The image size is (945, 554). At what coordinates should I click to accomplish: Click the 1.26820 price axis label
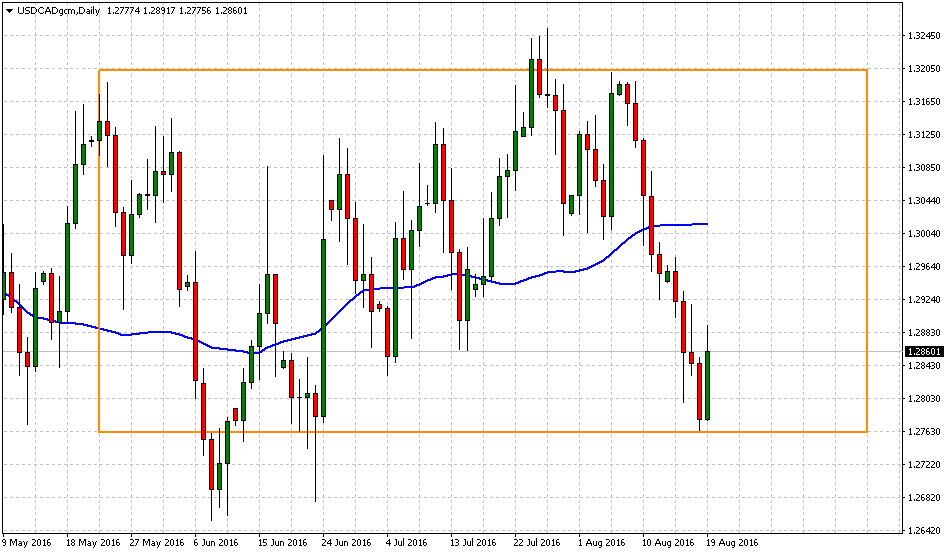pos(924,498)
